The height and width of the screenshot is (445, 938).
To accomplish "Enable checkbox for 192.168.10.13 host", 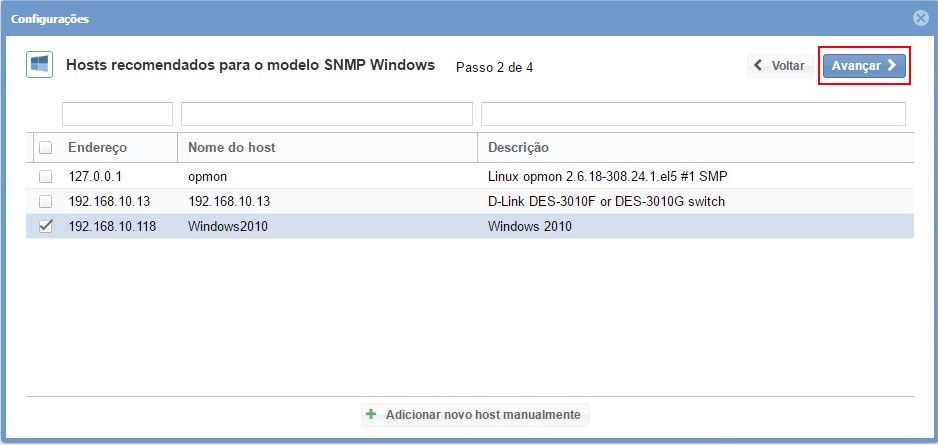I will click(45, 201).
